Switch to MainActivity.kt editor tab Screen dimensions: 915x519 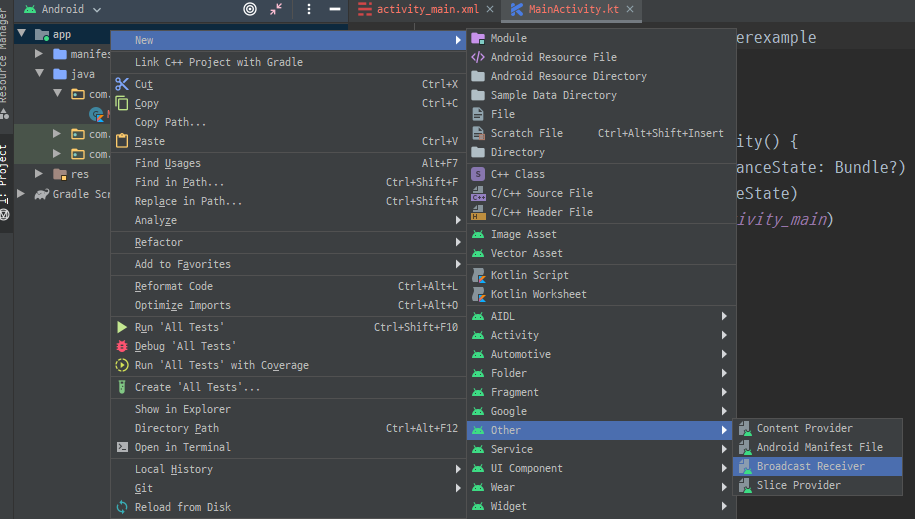click(x=573, y=9)
